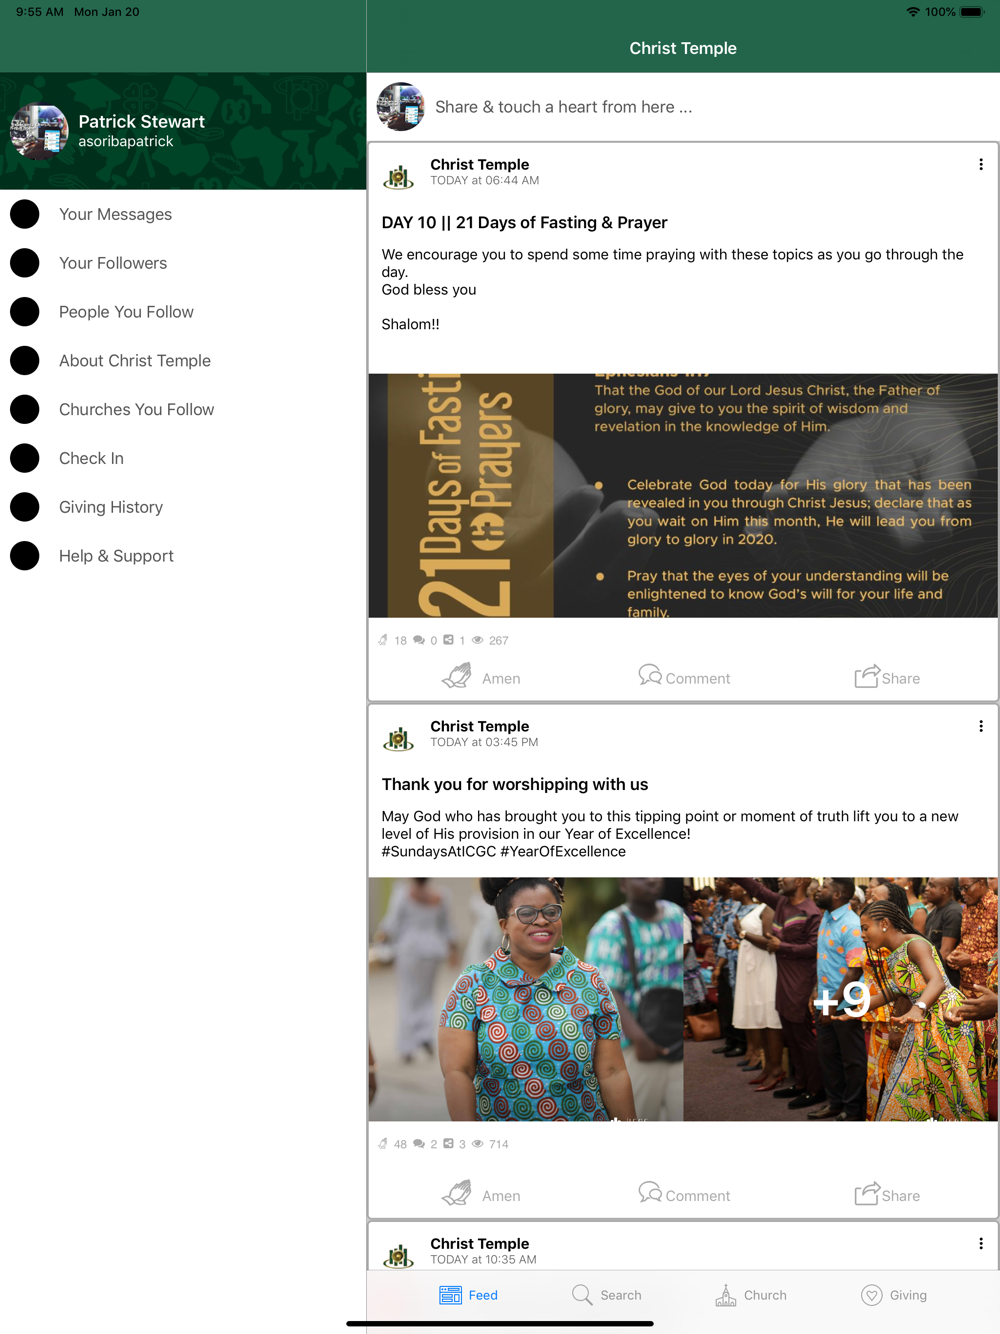Viewport: 1000px width, 1334px height.
Task: Open the Giving tab heart icon
Action: [872, 1295]
